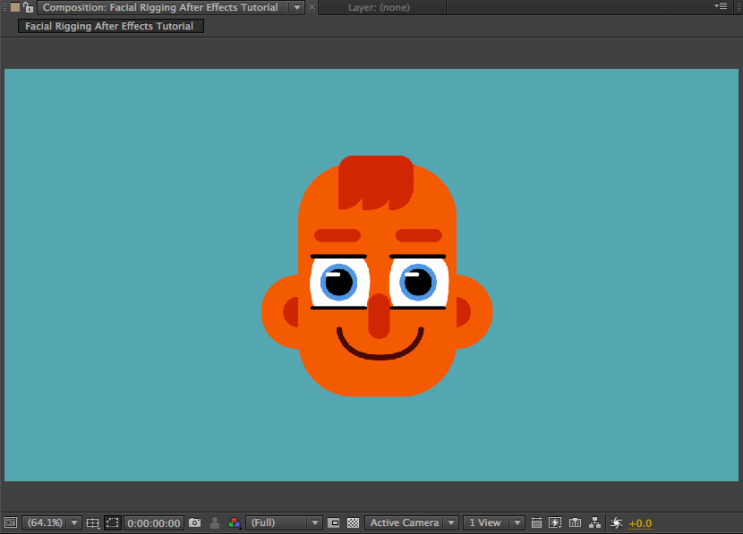Select the Composition: Facial Rigging After Effects Tutorial tab

coord(160,8)
